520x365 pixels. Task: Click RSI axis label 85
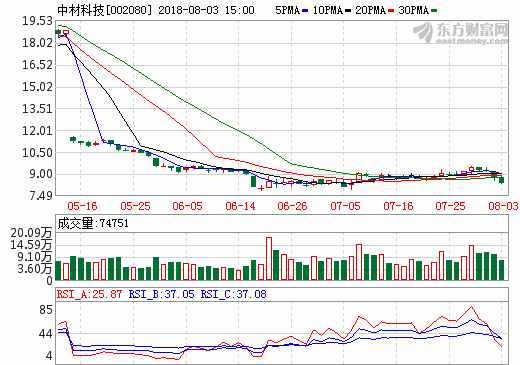[46, 310]
